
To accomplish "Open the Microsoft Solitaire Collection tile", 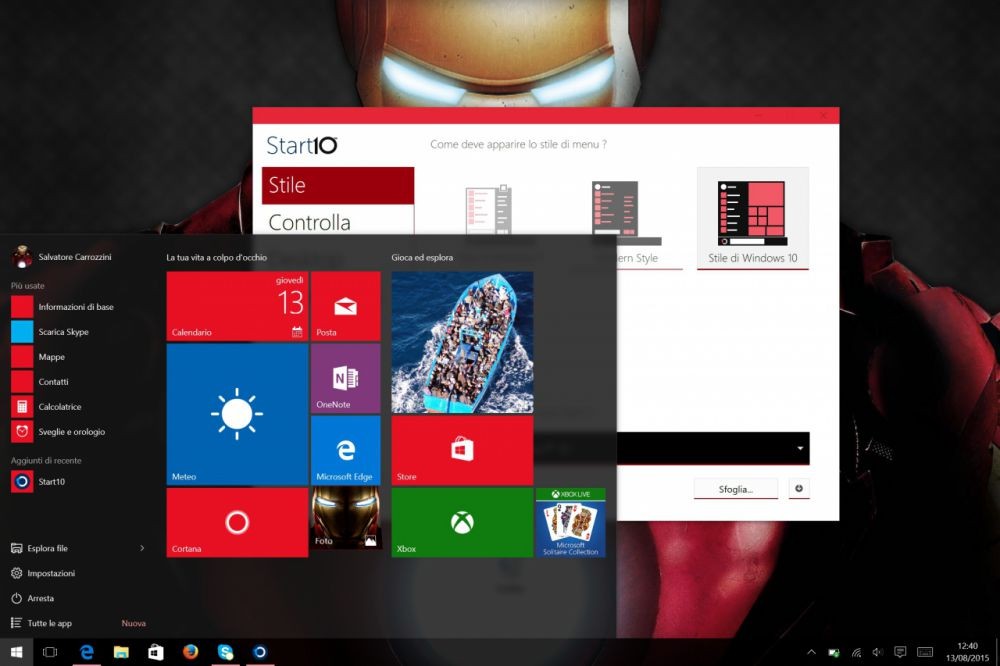I will click(x=570, y=521).
